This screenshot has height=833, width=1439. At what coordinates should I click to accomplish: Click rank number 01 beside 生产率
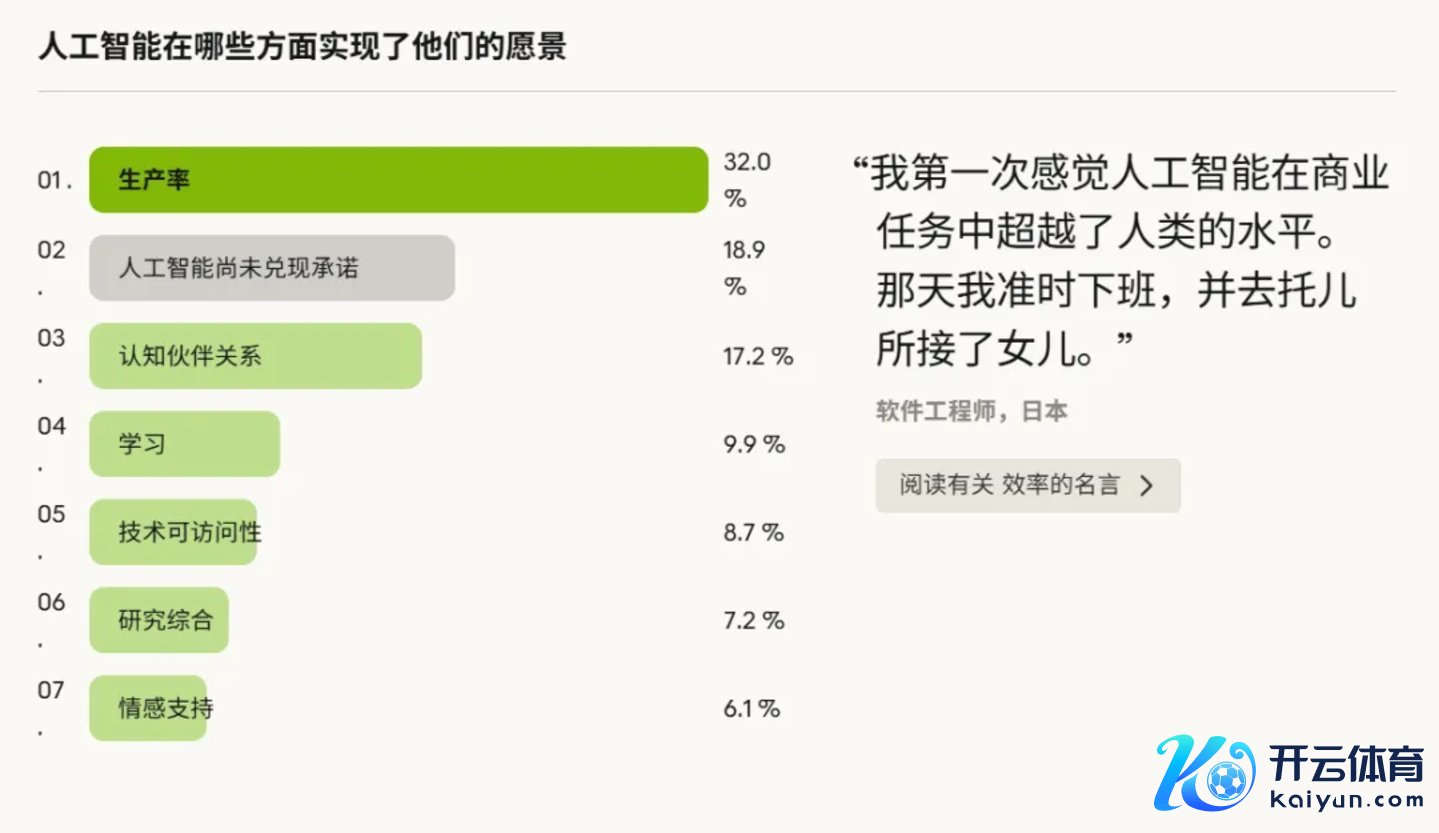click(x=55, y=181)
